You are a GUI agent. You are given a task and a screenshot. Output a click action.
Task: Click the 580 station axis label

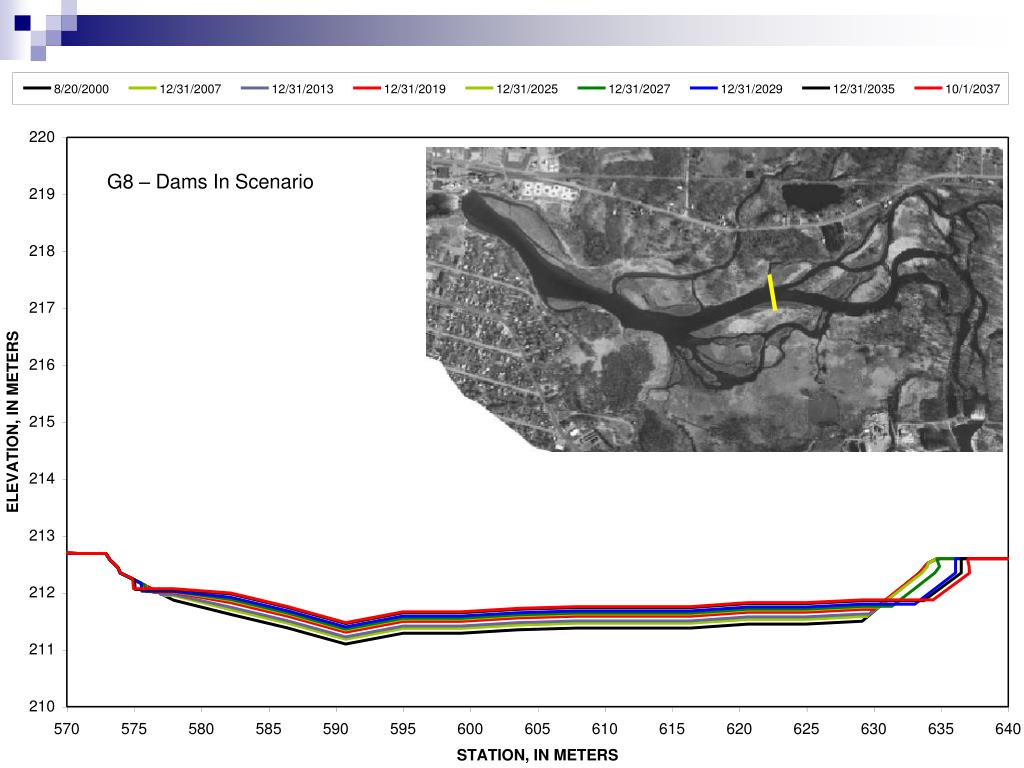coord(201,729)
